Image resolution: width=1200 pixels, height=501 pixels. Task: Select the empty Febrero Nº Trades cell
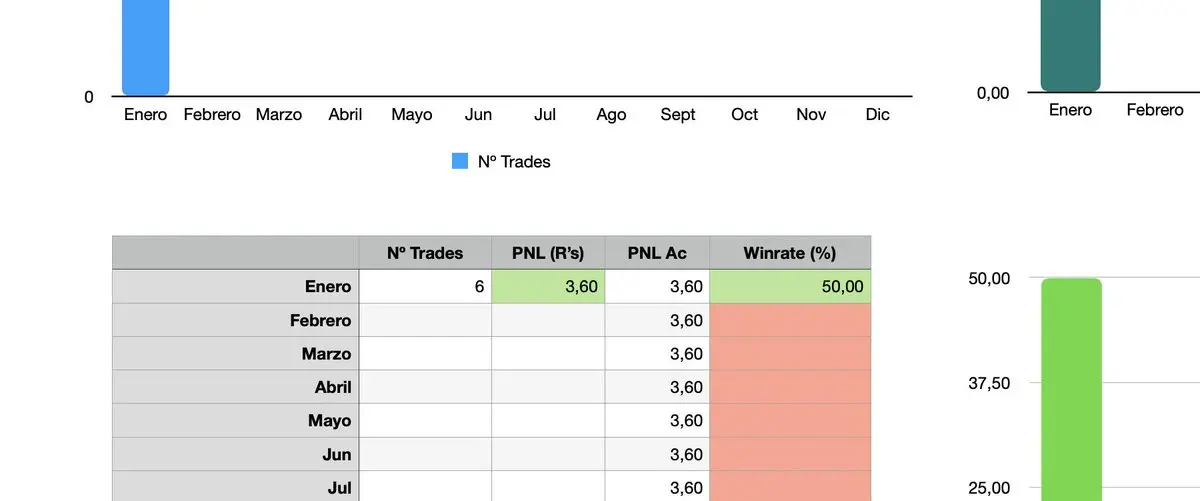(425, 320)
